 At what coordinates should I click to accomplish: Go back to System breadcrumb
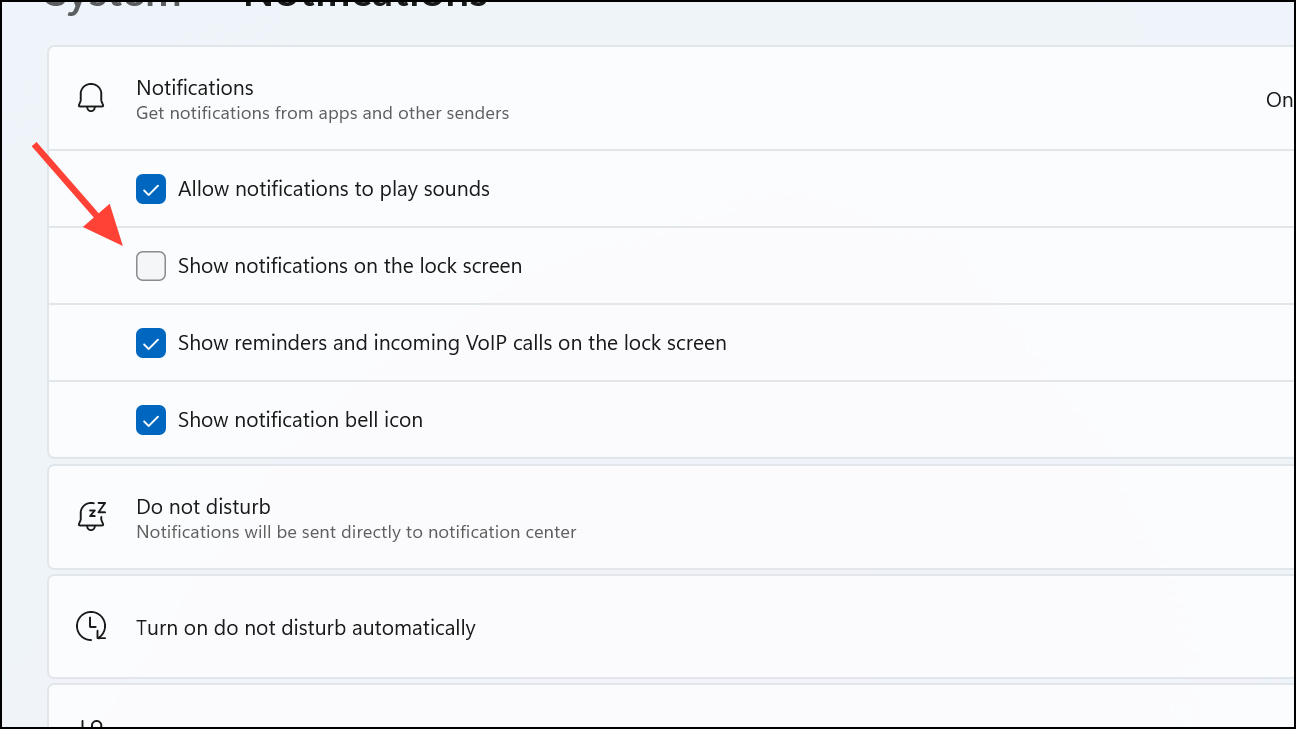coord(110,3)
